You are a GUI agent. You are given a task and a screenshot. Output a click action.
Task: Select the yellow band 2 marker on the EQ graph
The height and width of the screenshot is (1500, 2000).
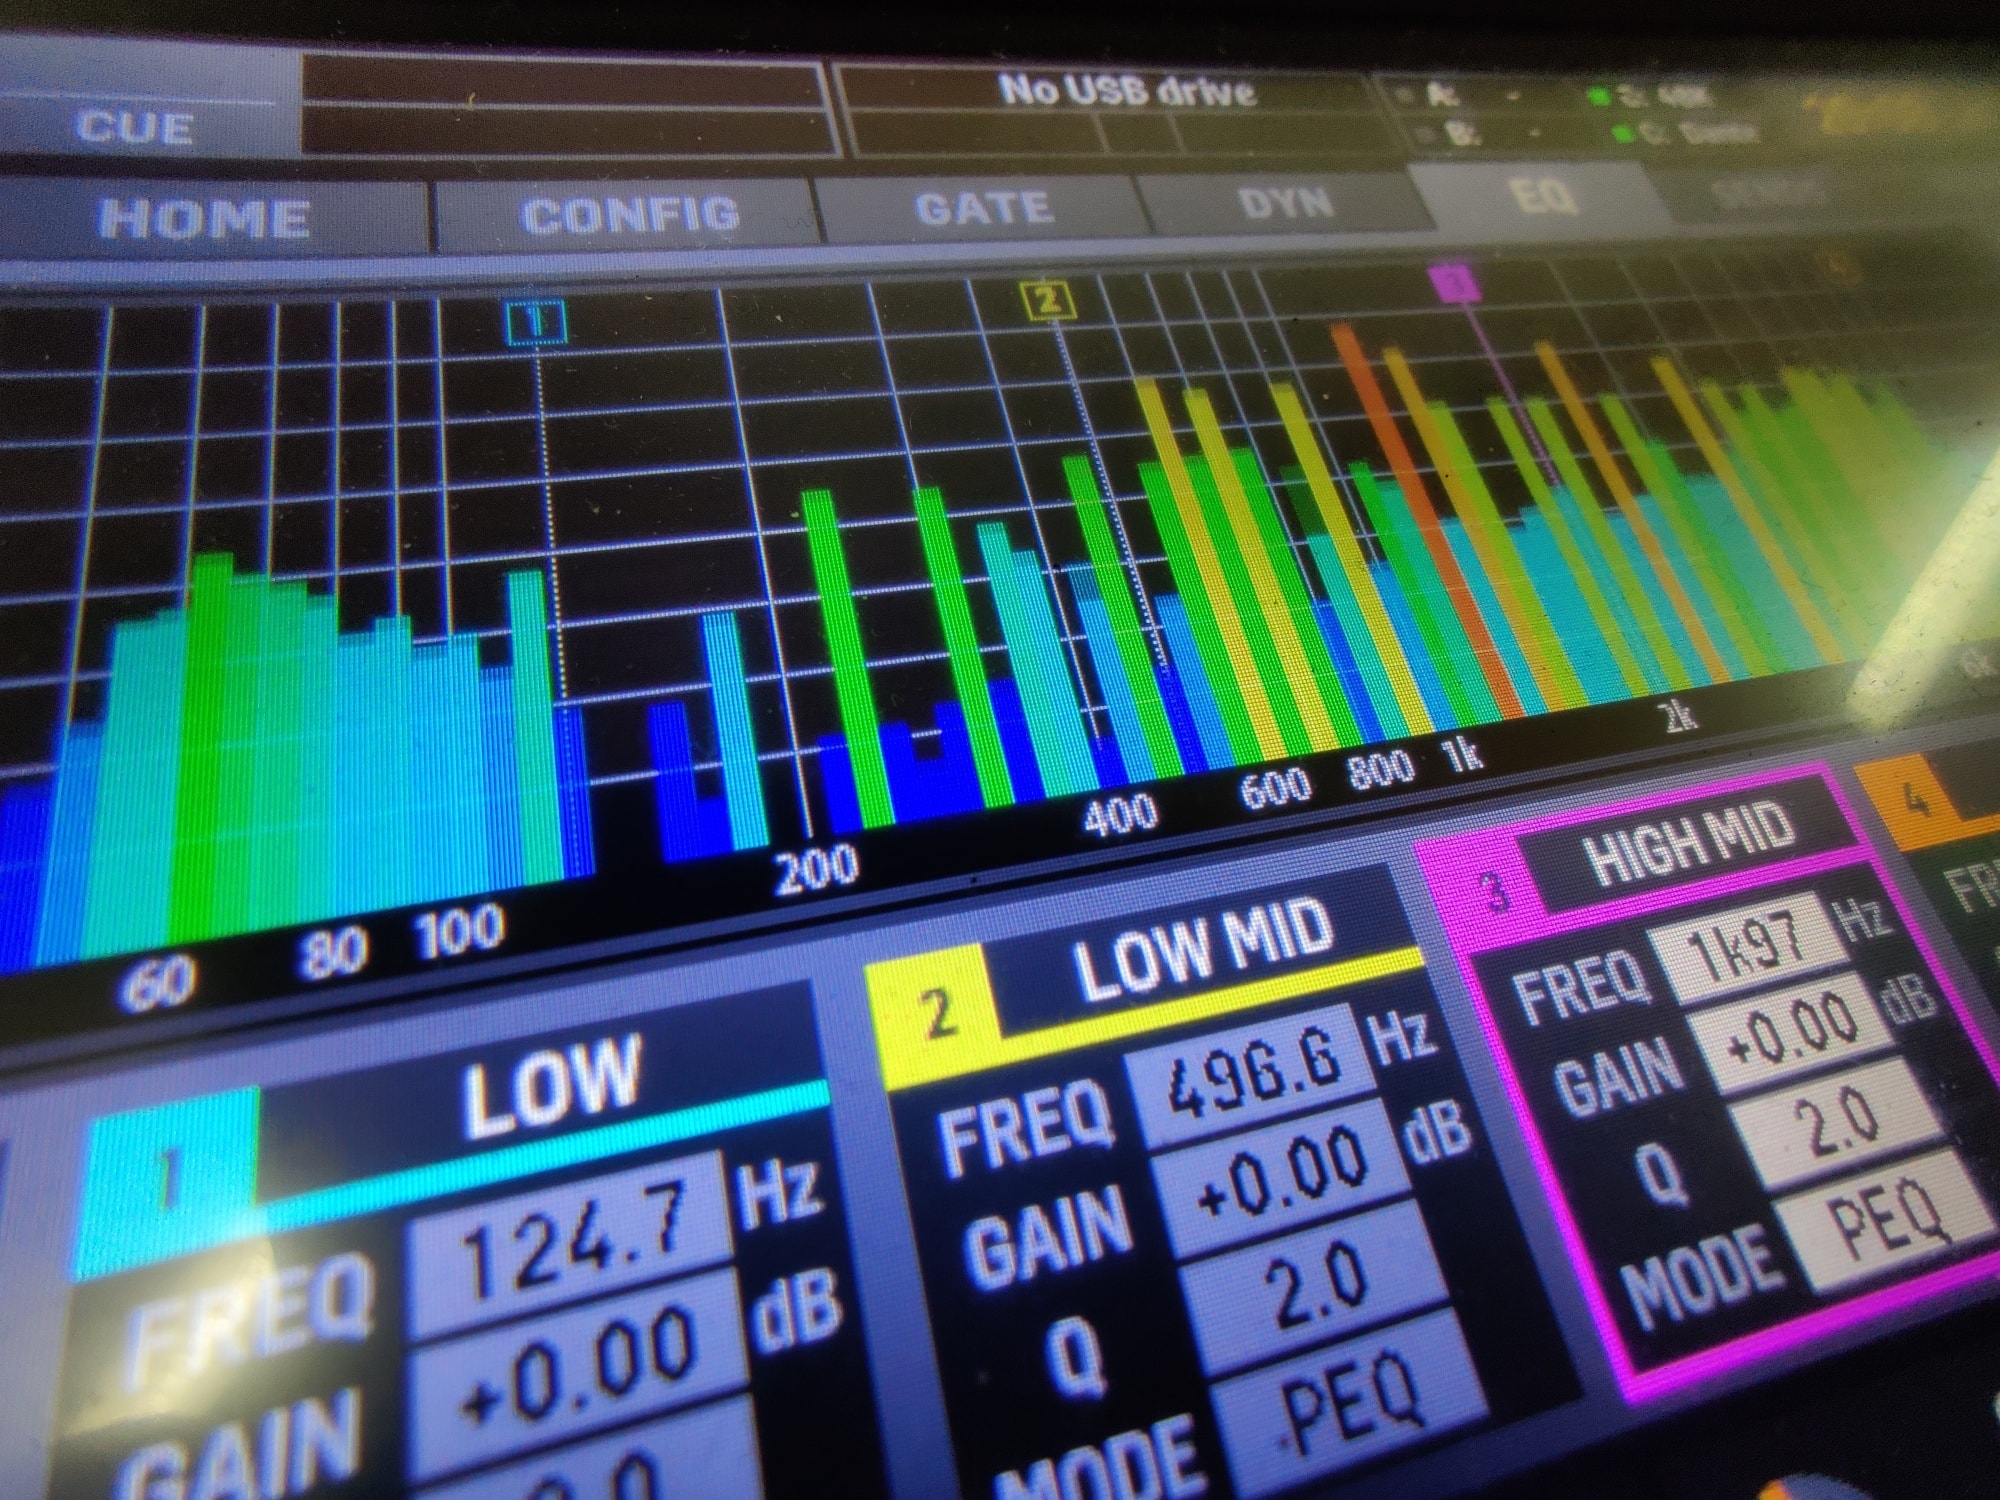pos(1047,299)
